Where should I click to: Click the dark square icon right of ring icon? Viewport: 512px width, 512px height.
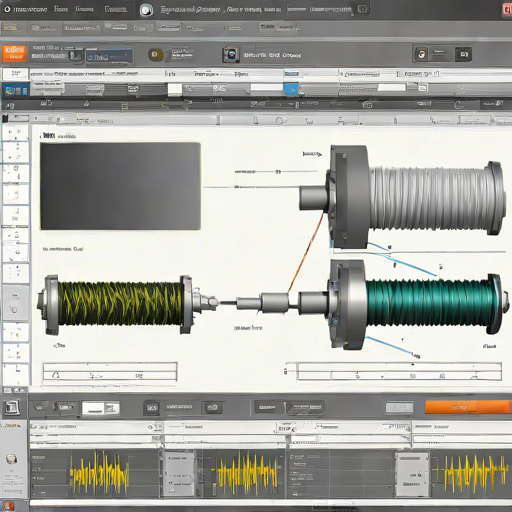[x=463, y=54]
